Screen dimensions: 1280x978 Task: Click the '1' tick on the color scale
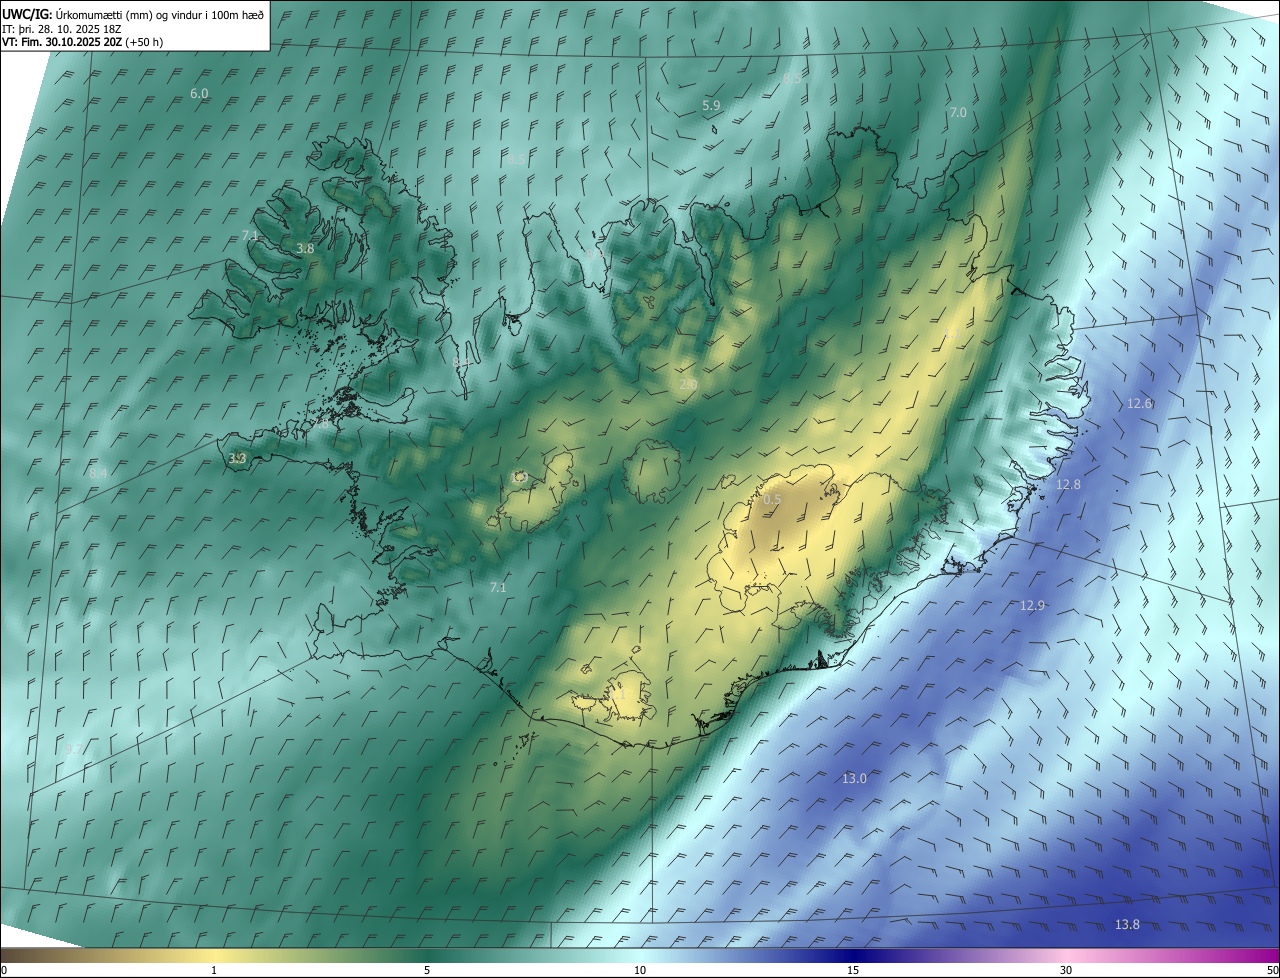[214, 970]
